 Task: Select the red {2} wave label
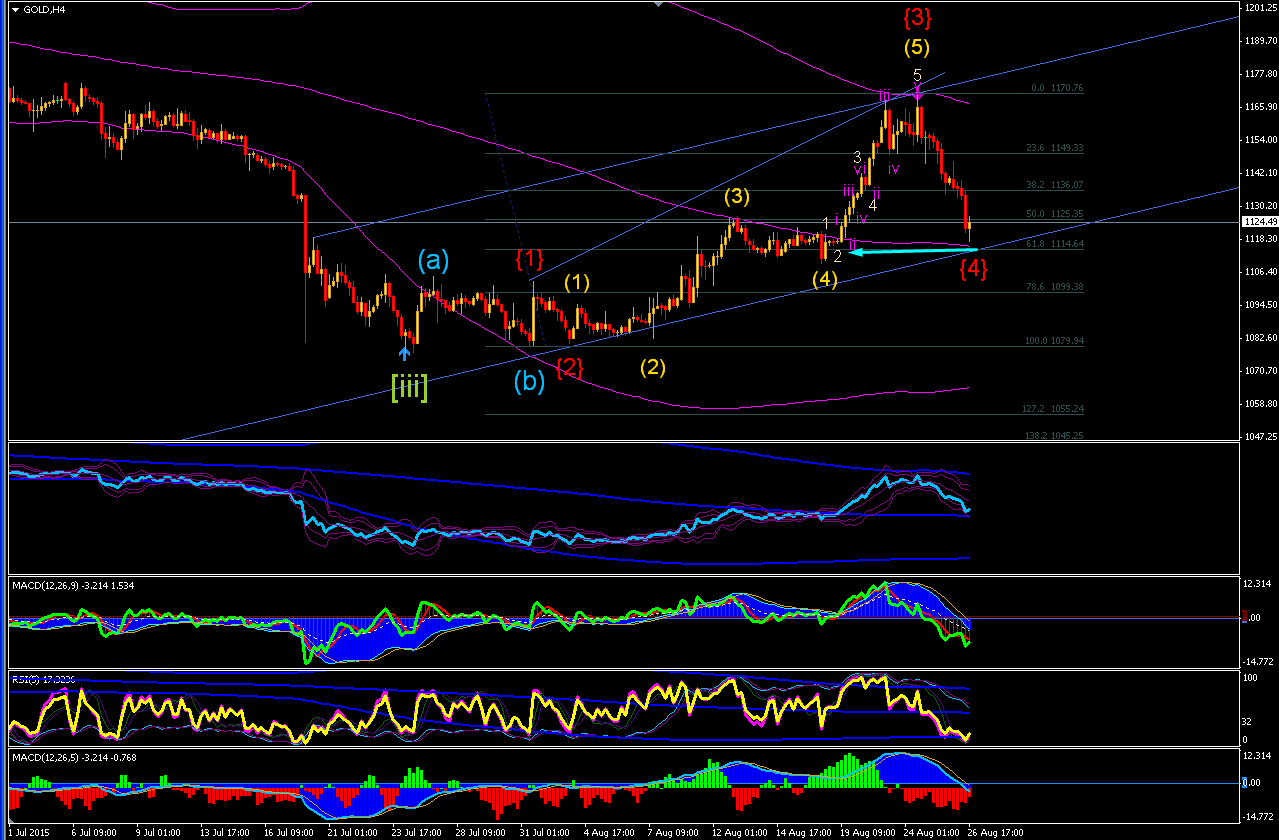pyautogui.click(x=569, y=366)
